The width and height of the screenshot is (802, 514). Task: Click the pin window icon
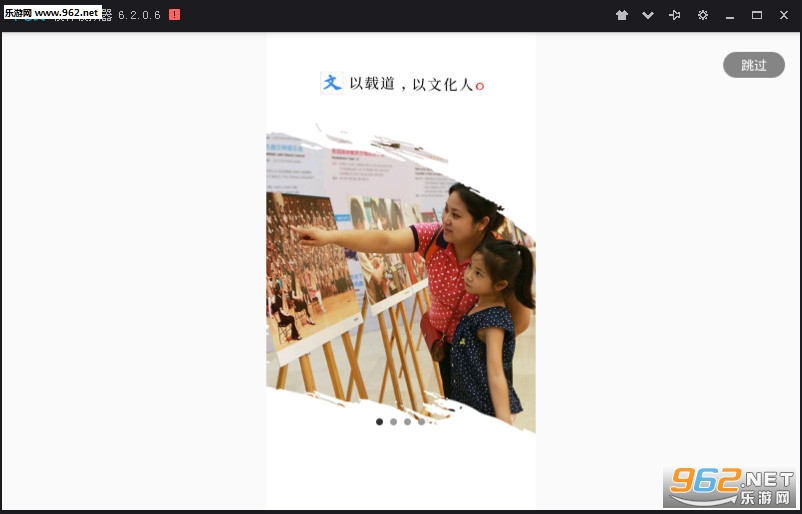(675, 15)
